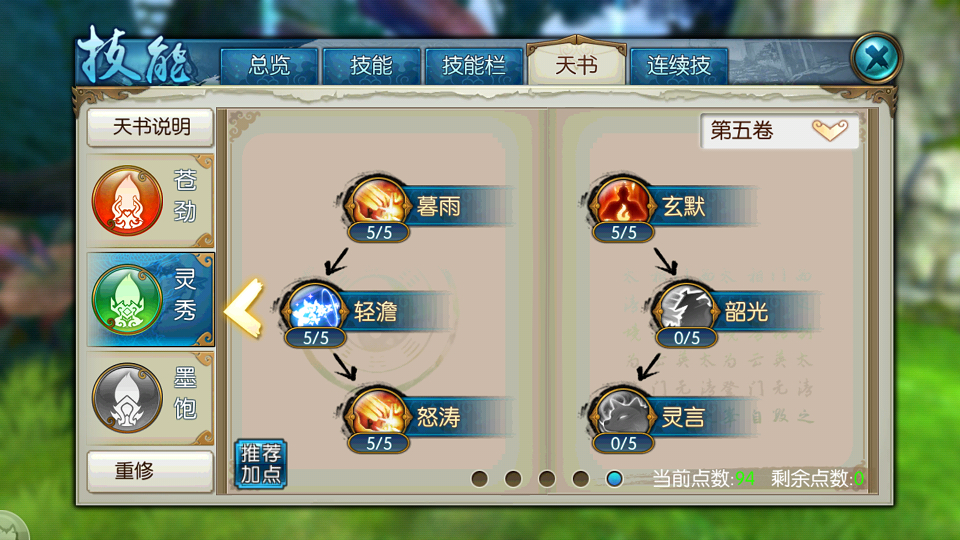Select the 怒涛 skill icon

click(379, 413)
